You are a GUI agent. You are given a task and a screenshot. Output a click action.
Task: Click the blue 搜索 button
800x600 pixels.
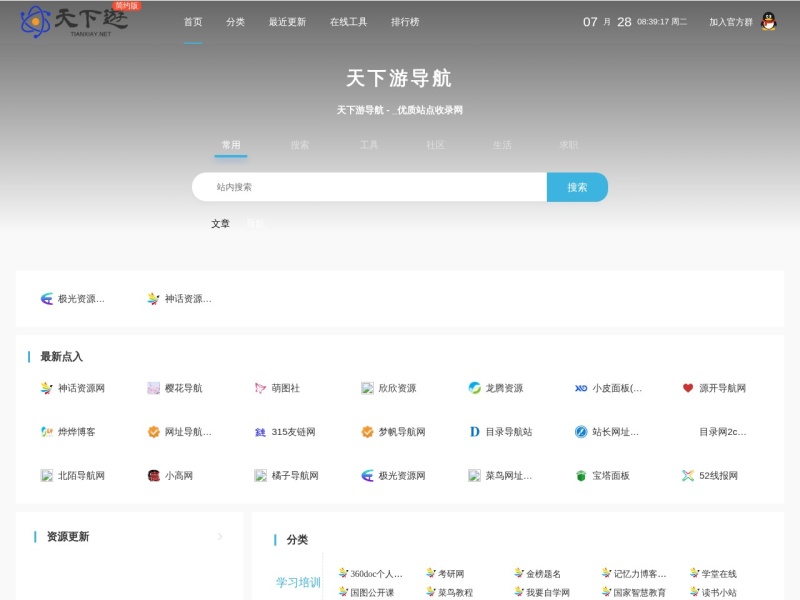[577, 187]
